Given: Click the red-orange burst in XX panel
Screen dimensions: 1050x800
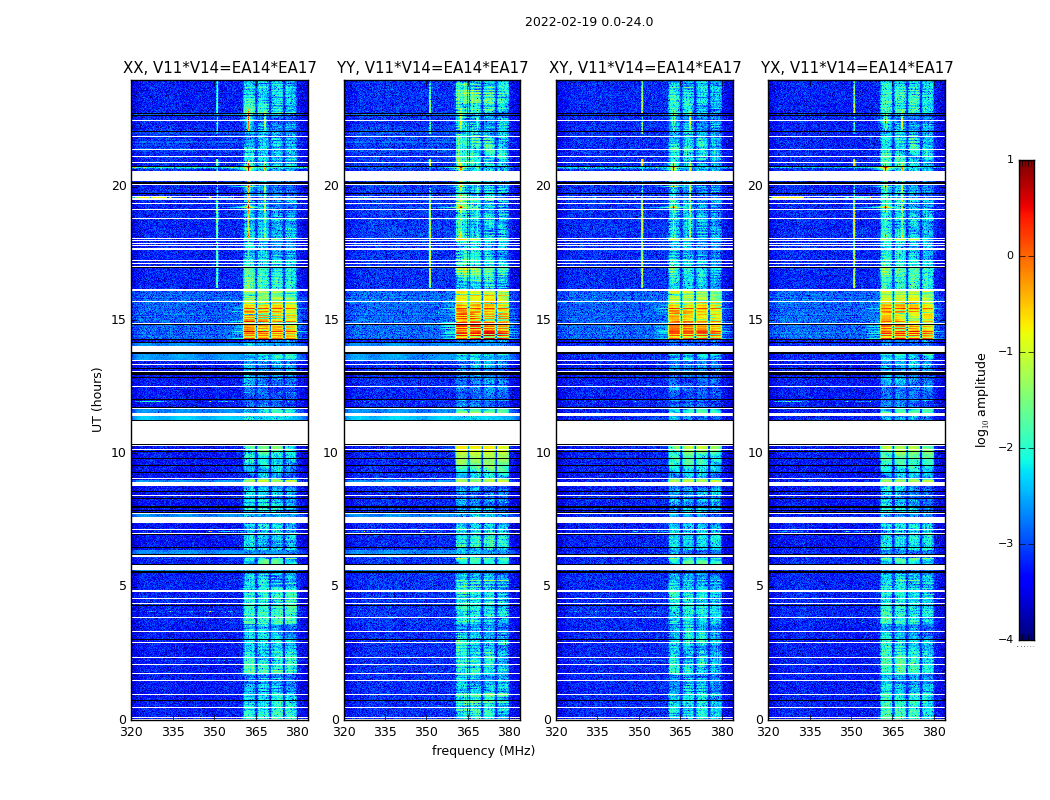Looking at the screenshot, I should pos(270,321).
